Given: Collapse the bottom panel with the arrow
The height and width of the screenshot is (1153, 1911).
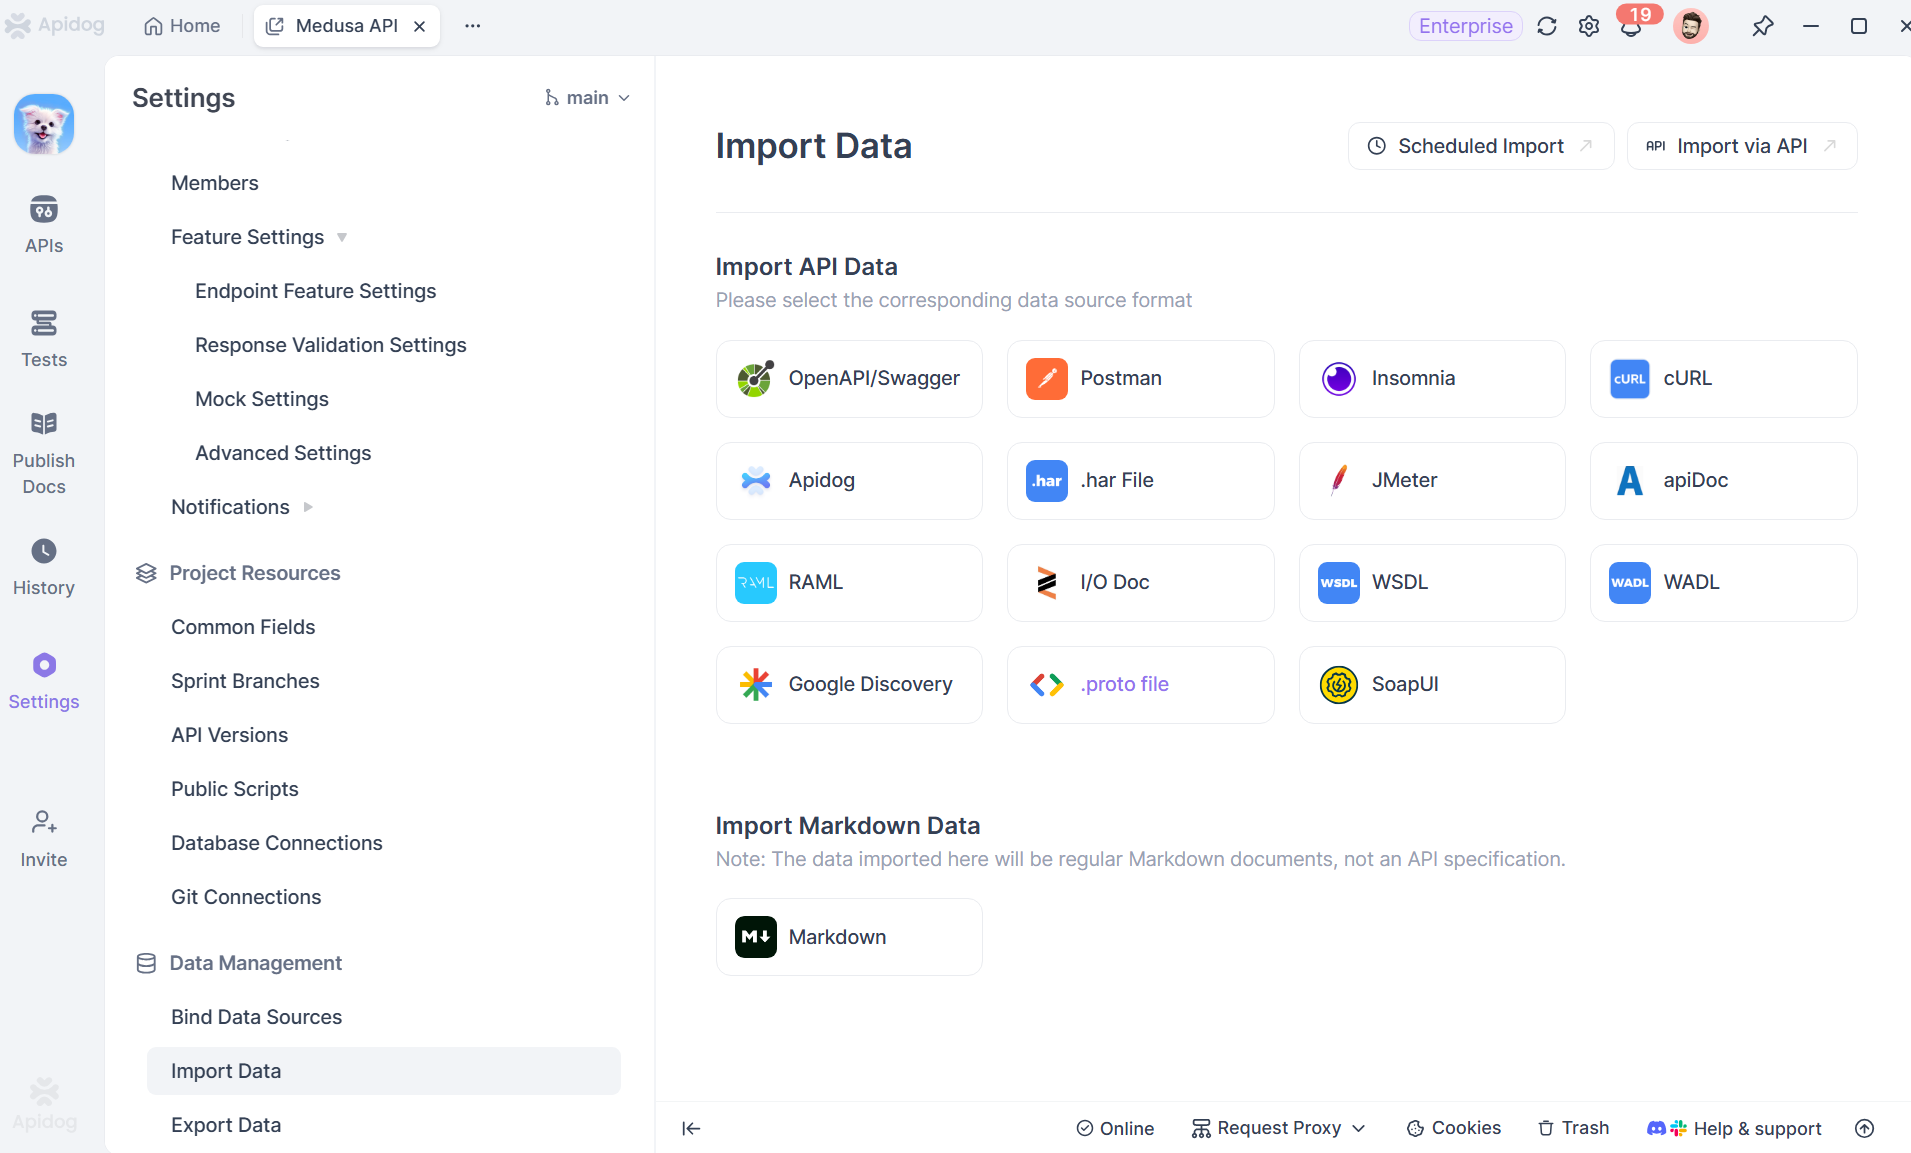Looking at the screenshot, I should click(x=691, y=1128).
